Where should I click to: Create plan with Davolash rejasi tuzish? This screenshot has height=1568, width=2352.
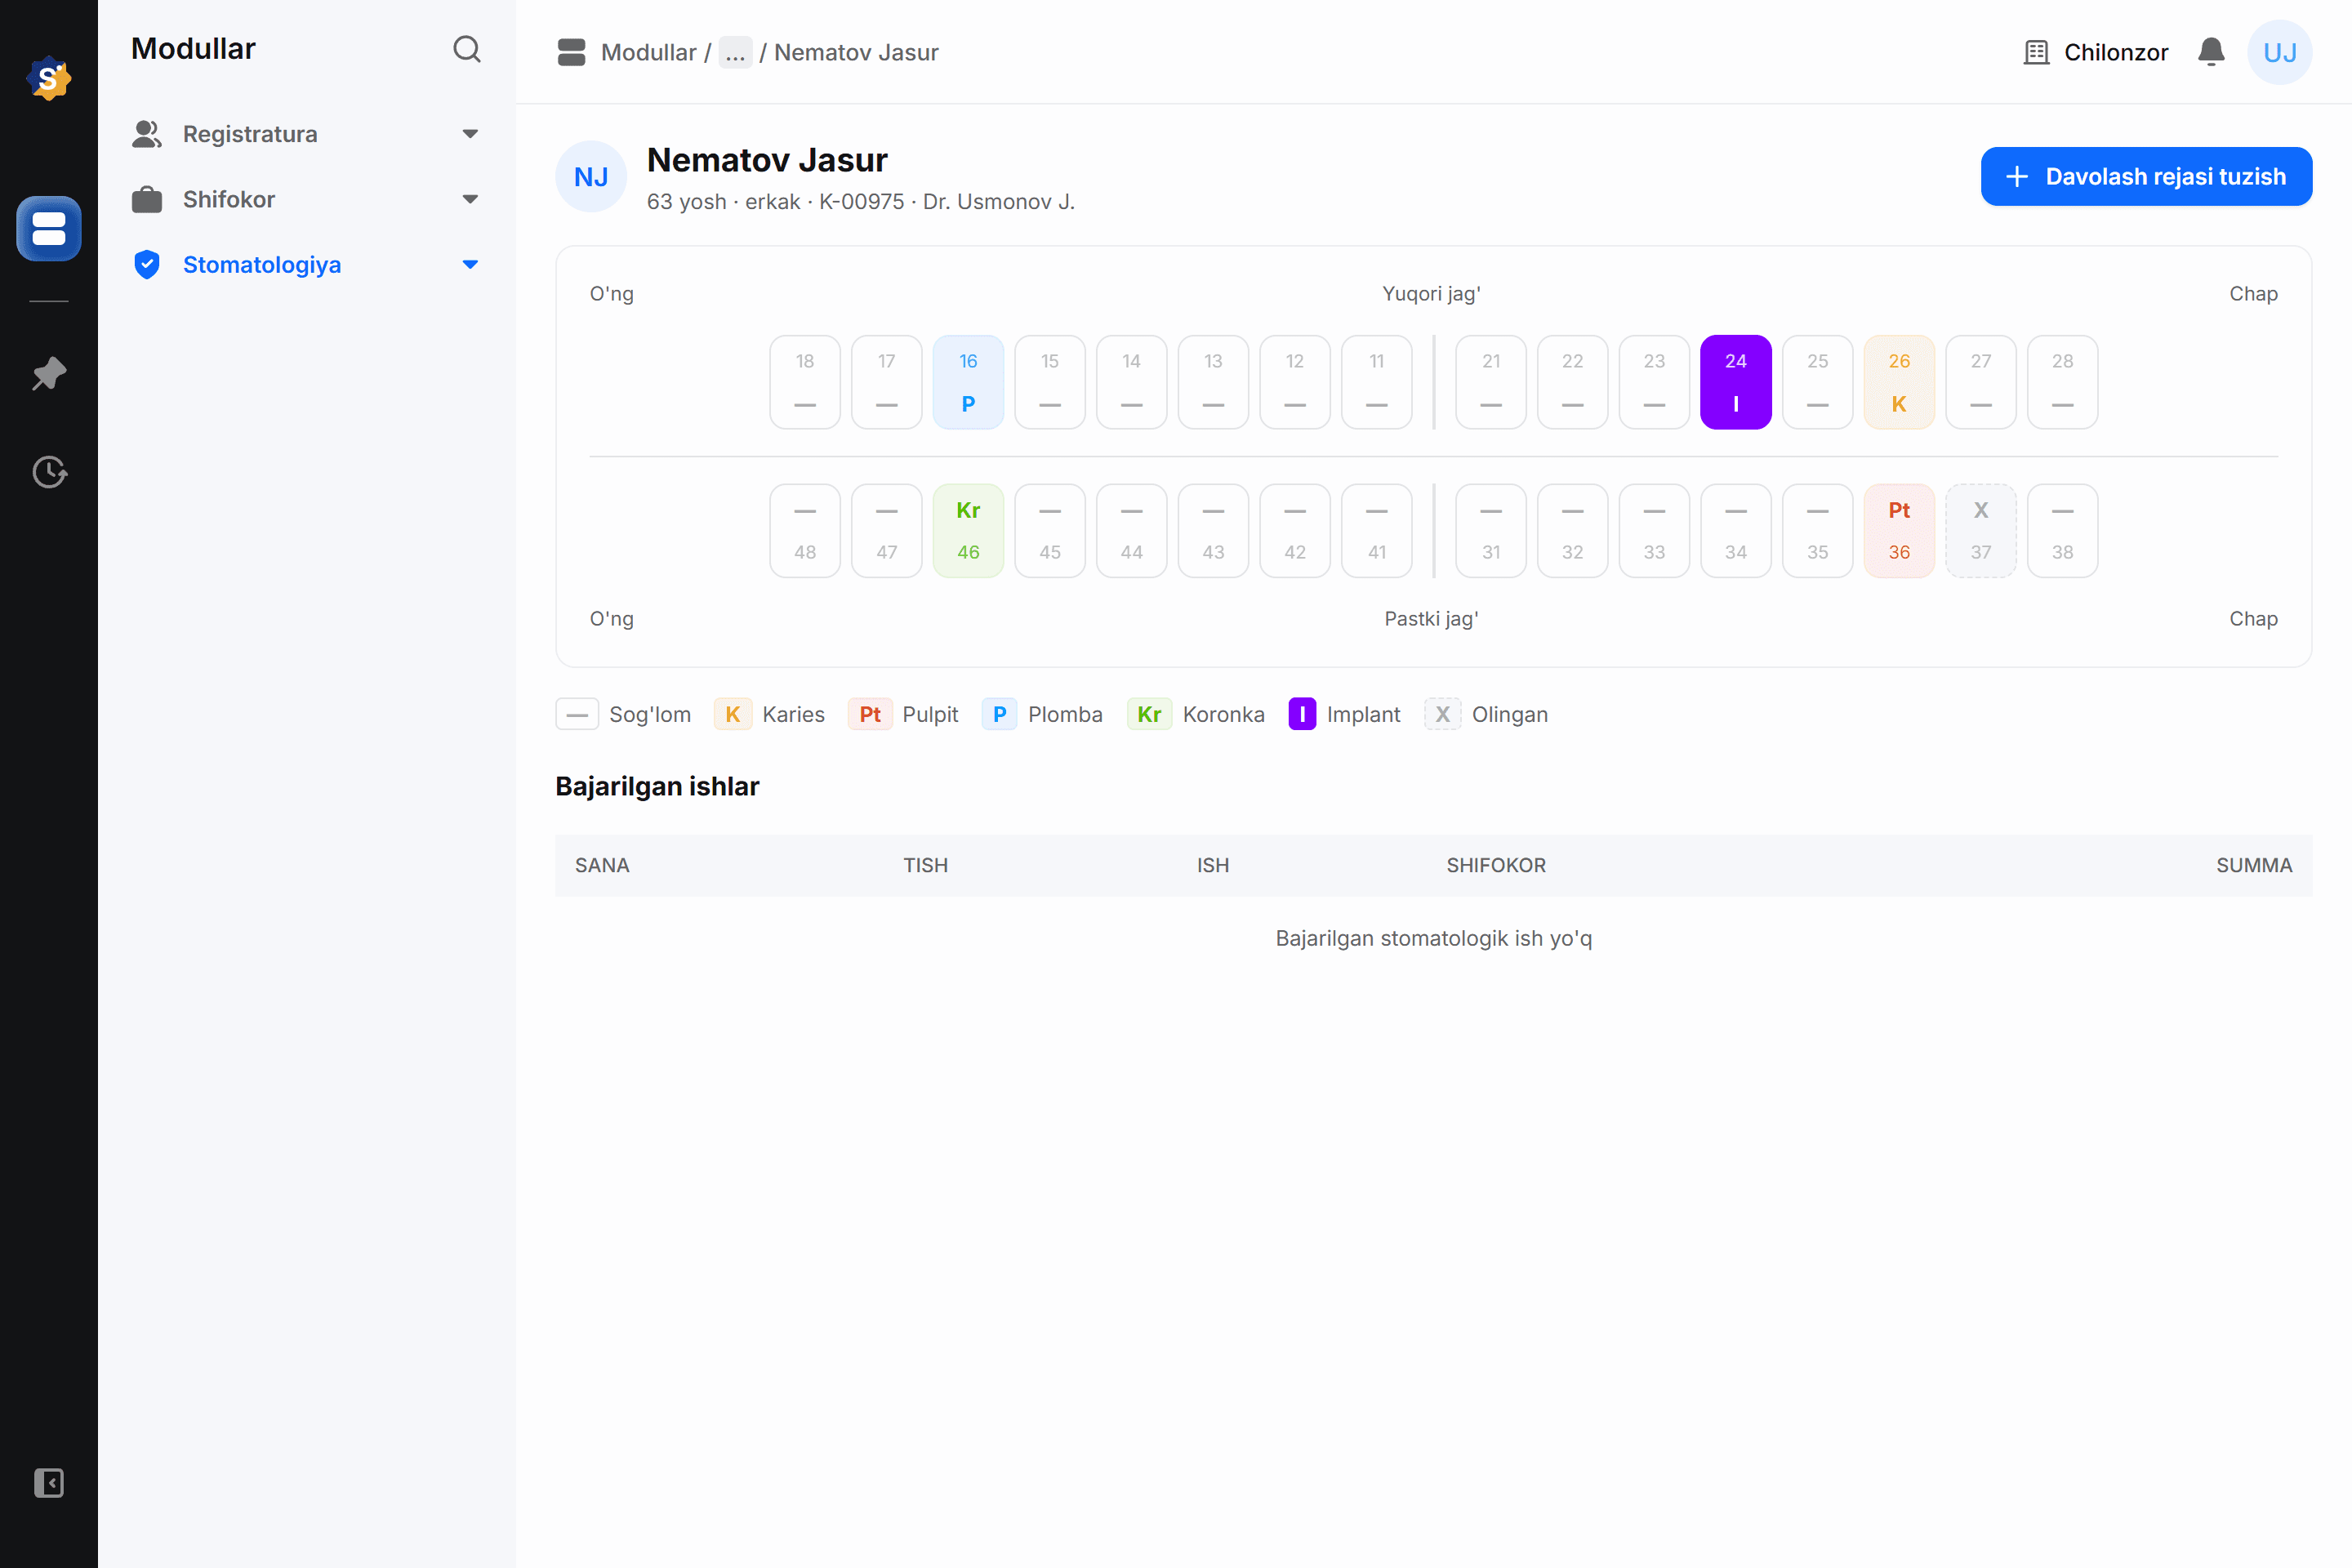pyautogui.click(x=2146, y=177)
